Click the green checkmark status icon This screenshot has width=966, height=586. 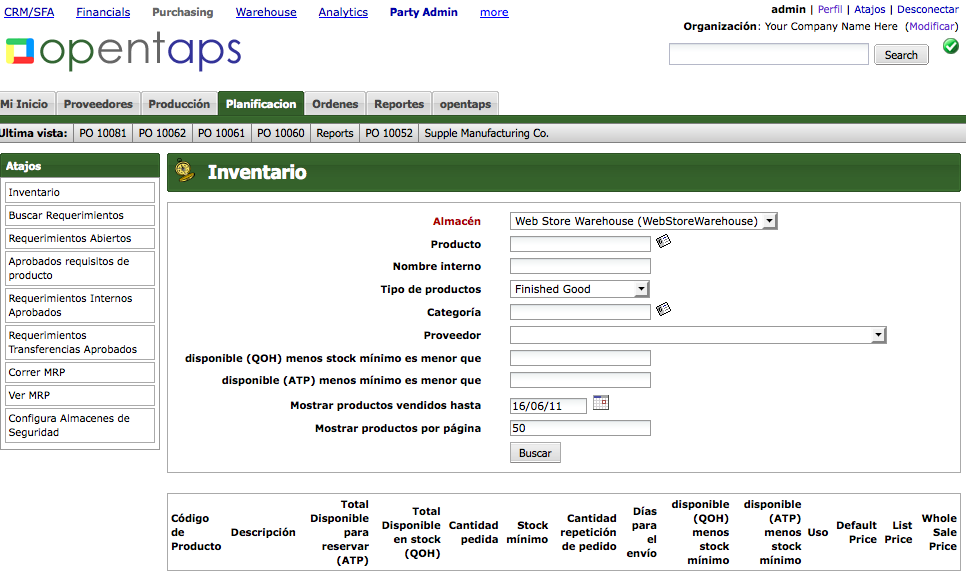(950, 46)
